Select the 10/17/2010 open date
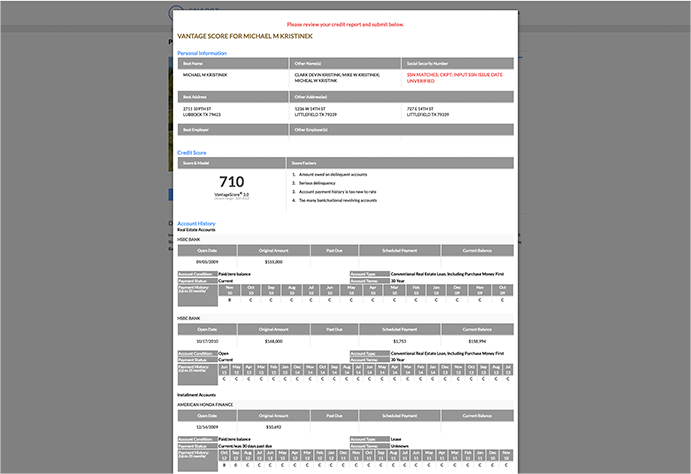This screenshot has height=474, width=691. click(207, 341)
